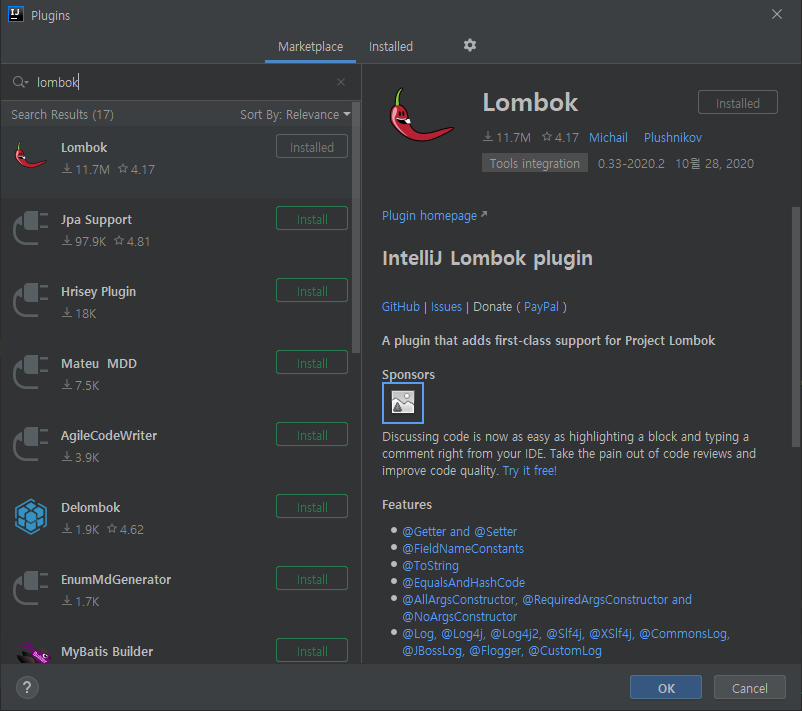
Task: Install the Delombok plugin
Action: pyautogui.click(x=312, y=507)
